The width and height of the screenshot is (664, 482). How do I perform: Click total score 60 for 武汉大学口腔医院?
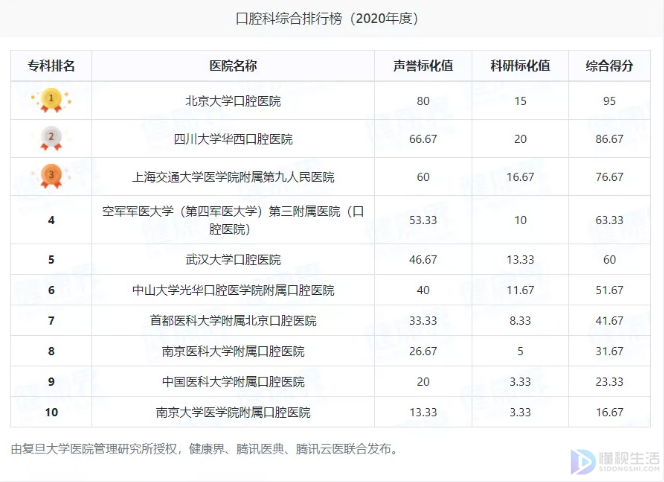tap(609, 259)
